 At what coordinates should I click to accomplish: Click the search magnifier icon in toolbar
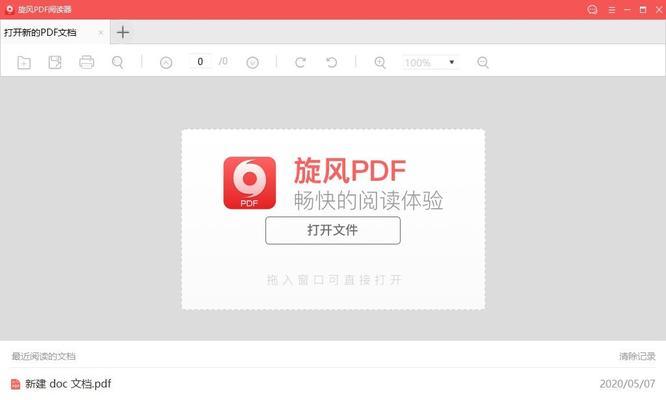(118, 62)
